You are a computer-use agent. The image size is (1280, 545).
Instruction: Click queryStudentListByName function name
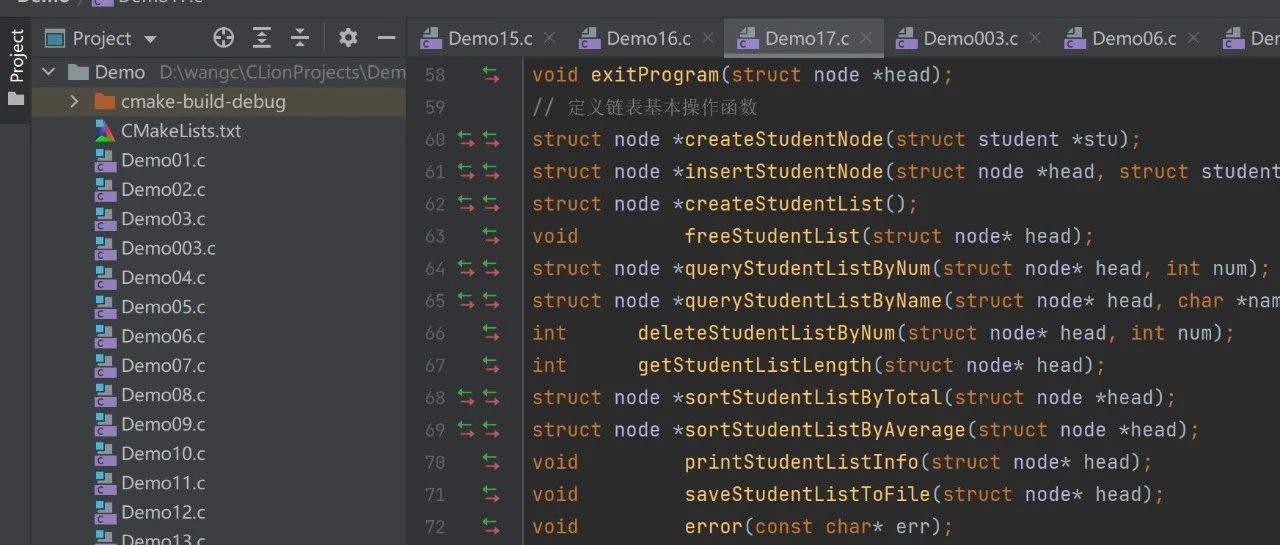point(814,300)
